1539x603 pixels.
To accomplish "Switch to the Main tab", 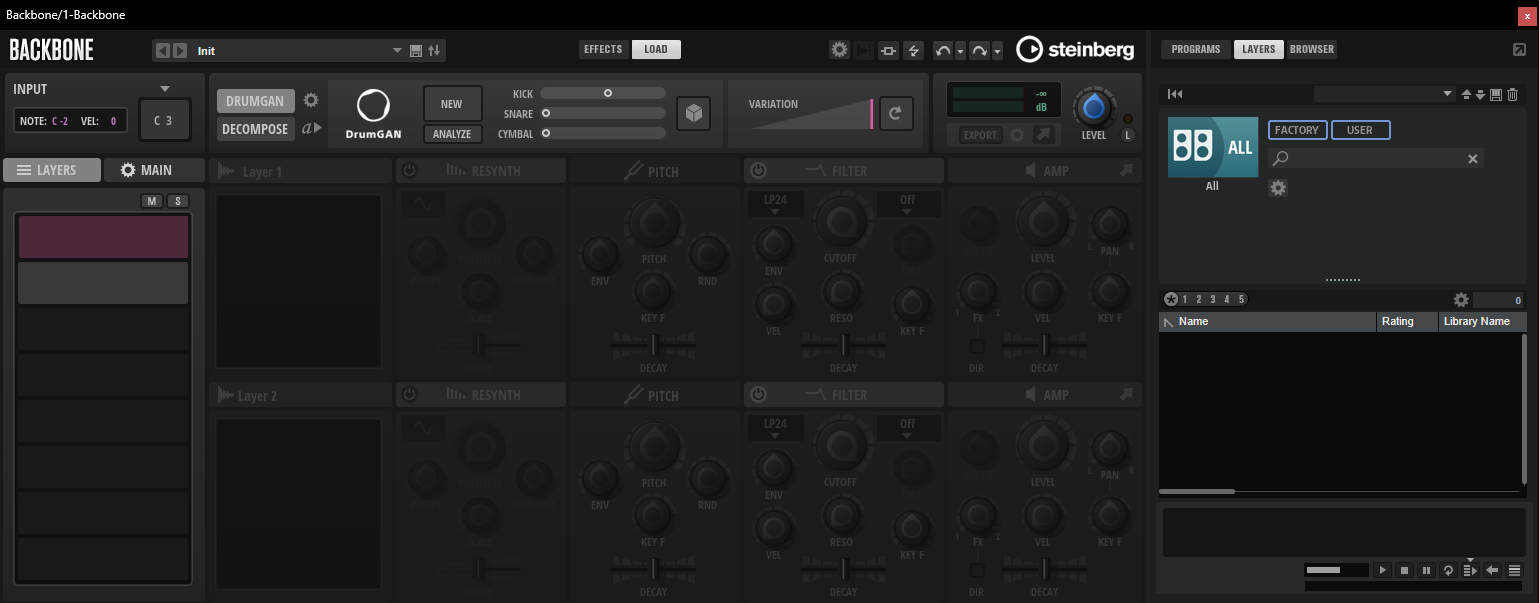I will [x=154, y=170].
